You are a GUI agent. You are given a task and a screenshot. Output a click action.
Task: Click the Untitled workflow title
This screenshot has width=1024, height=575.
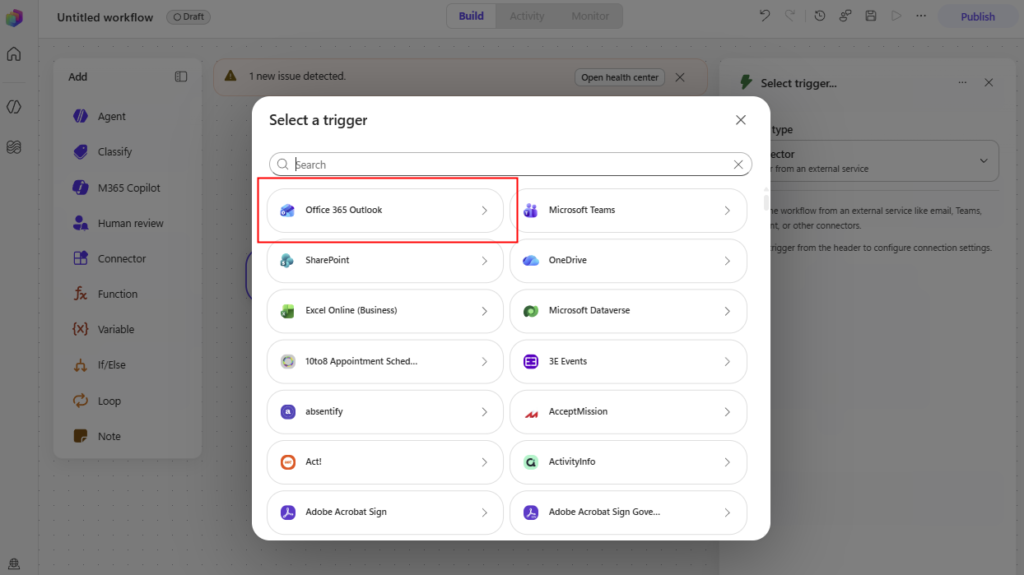[x=105, y=17]
